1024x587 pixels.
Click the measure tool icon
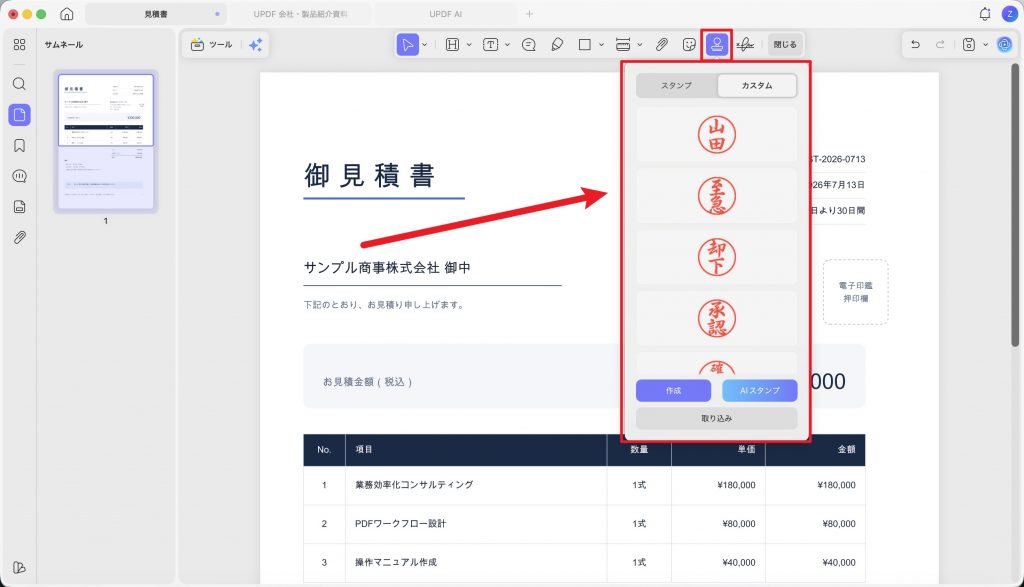tap(623, 44)
